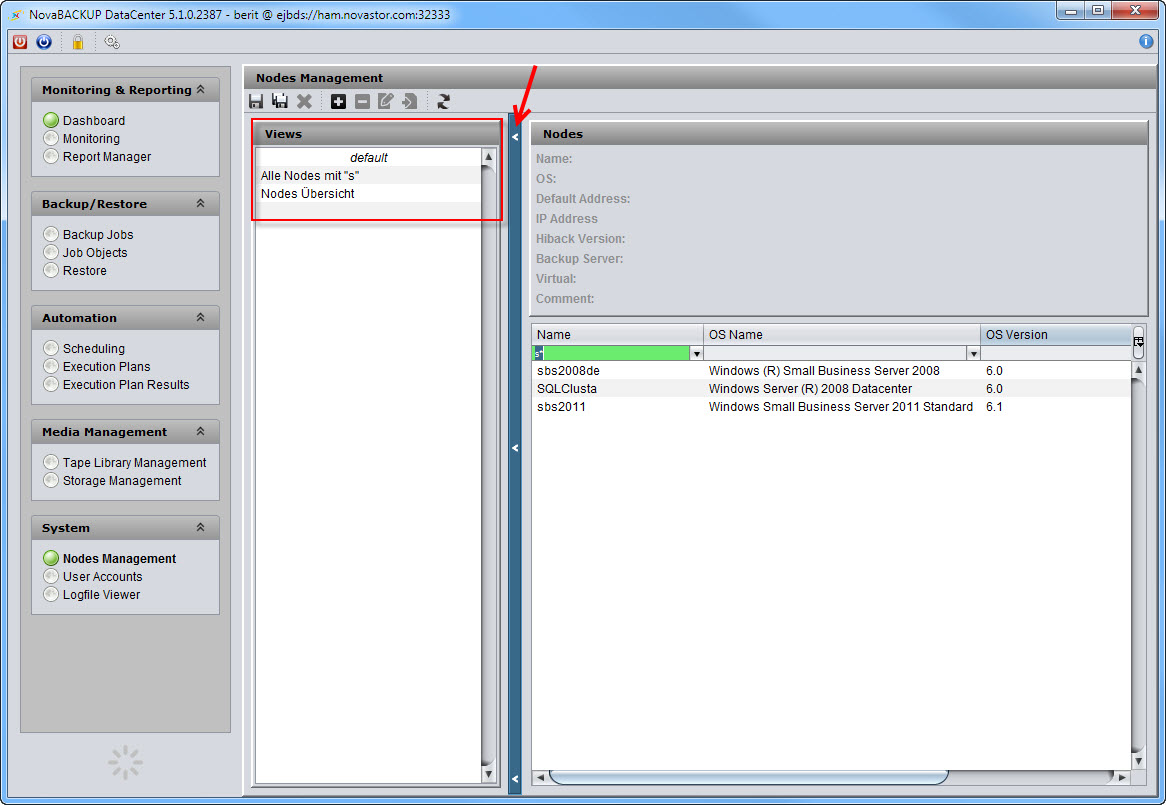Delete the view with the X icon

point(304,101)
